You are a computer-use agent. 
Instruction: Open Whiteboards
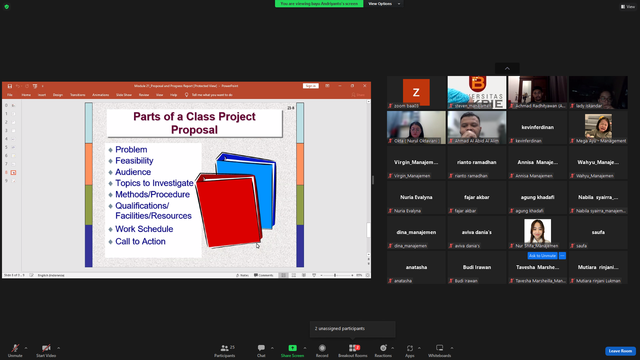(x=440, y=350)
